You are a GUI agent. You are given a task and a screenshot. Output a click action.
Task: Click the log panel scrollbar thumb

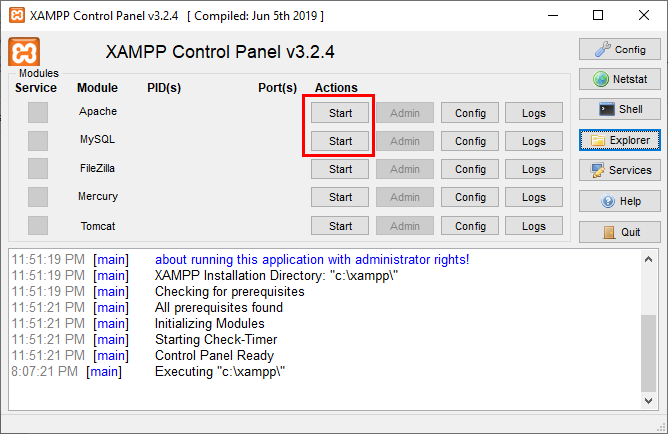click(x=648, y=353)
